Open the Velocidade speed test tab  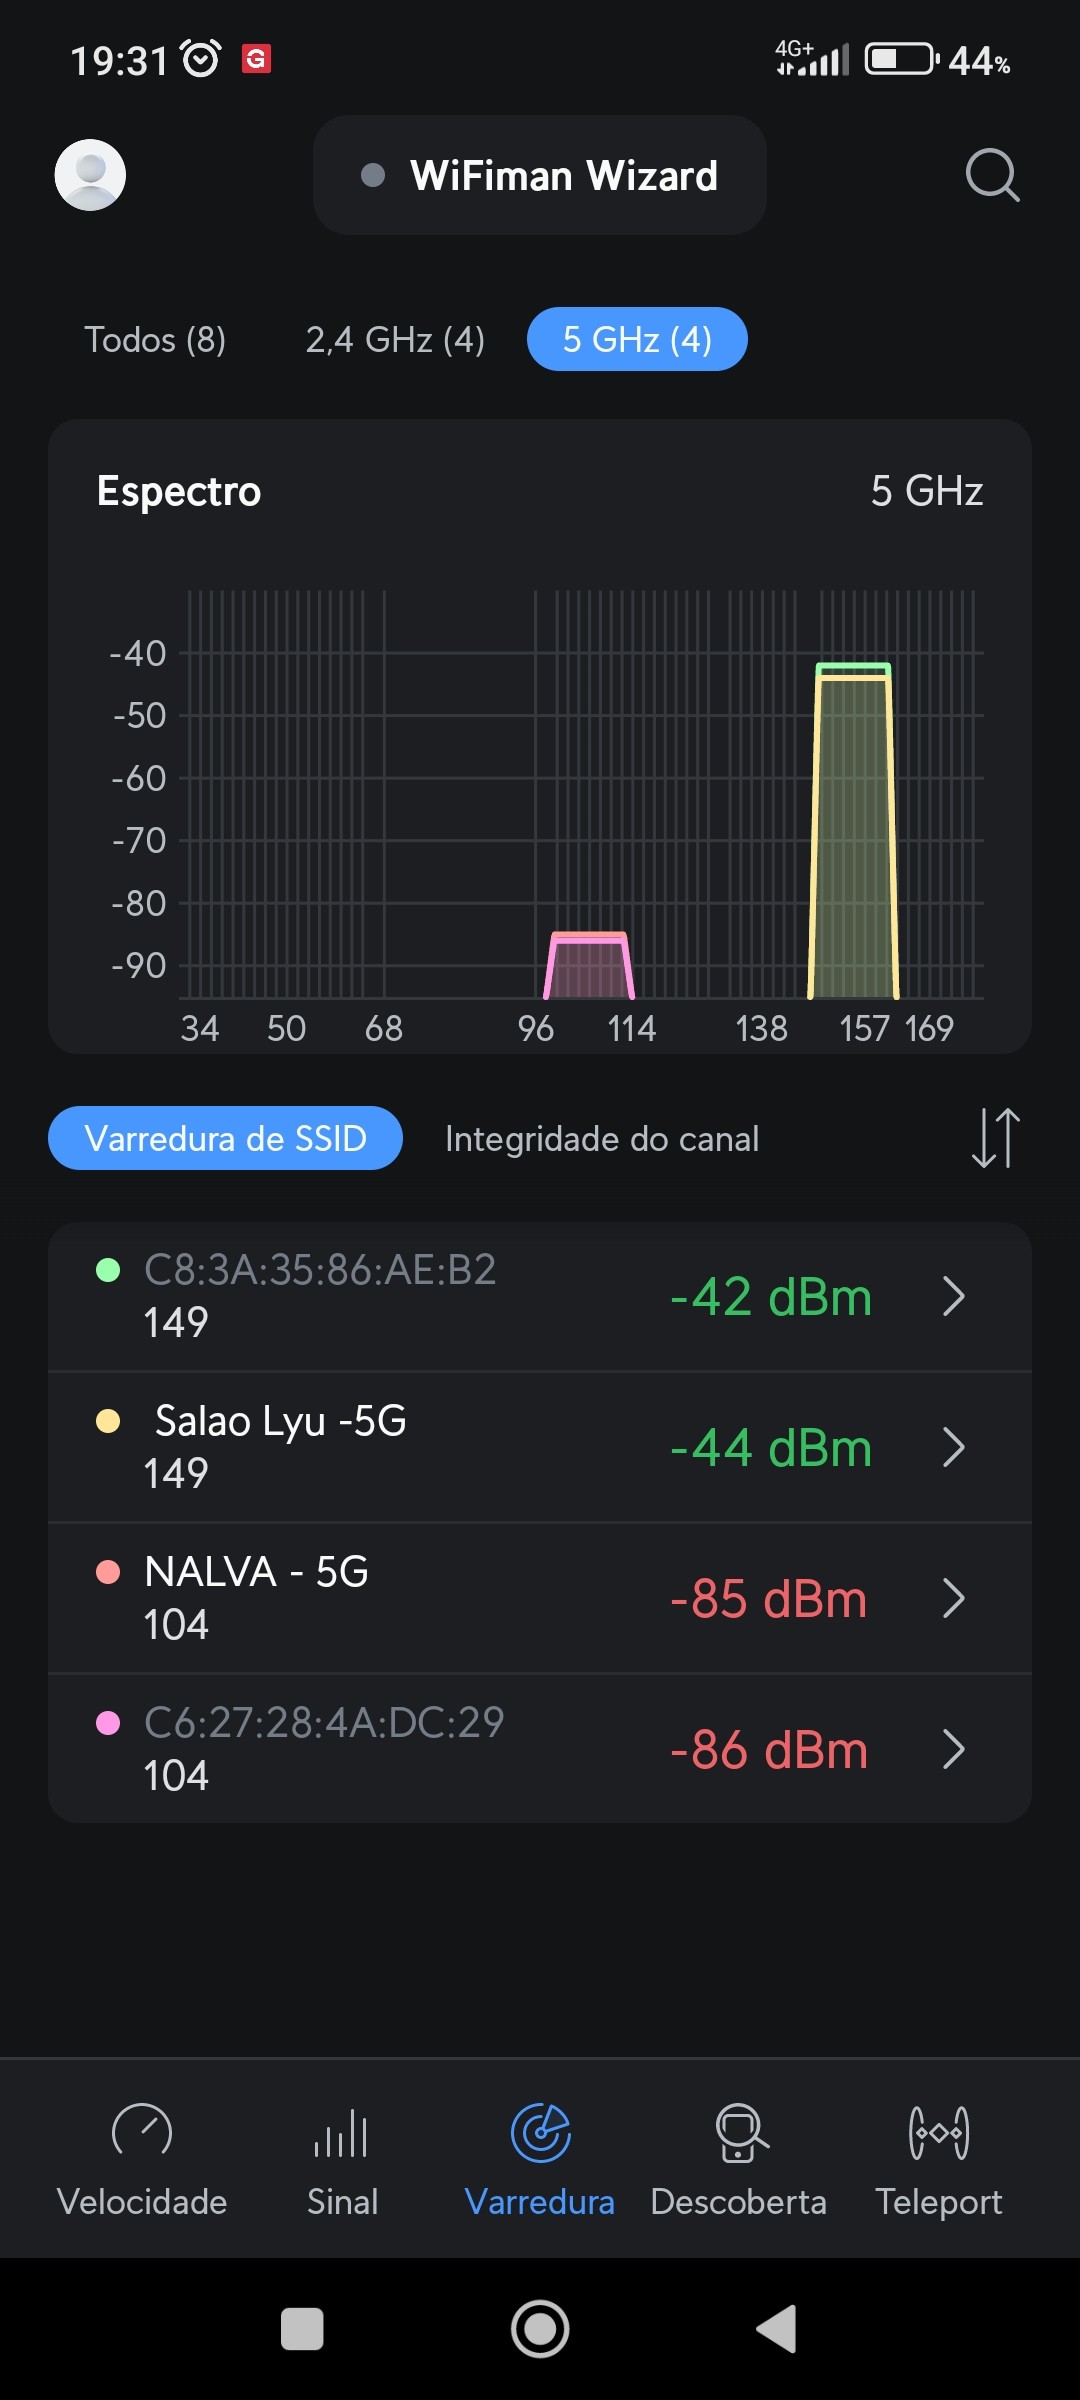pyautogui.click(x=142, y=2160)
